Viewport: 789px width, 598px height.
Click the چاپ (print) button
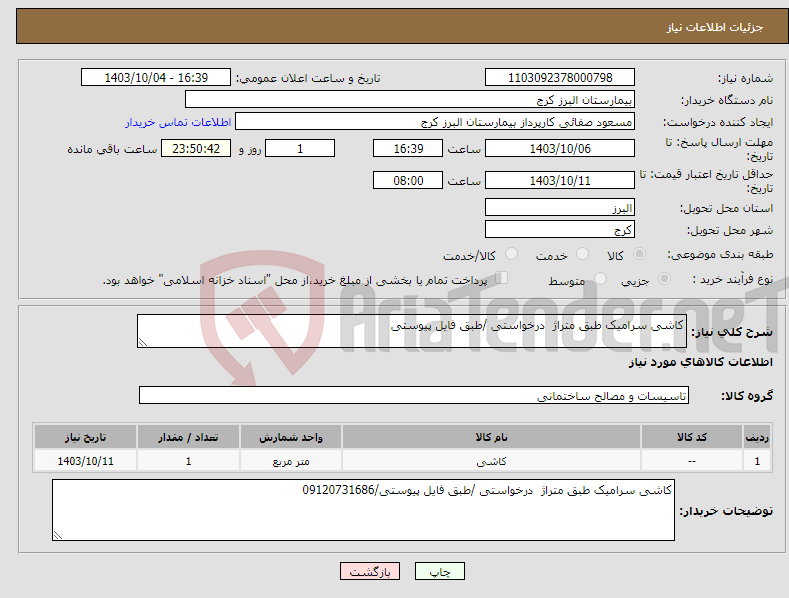pyautogui.click(x=439, y=571)
